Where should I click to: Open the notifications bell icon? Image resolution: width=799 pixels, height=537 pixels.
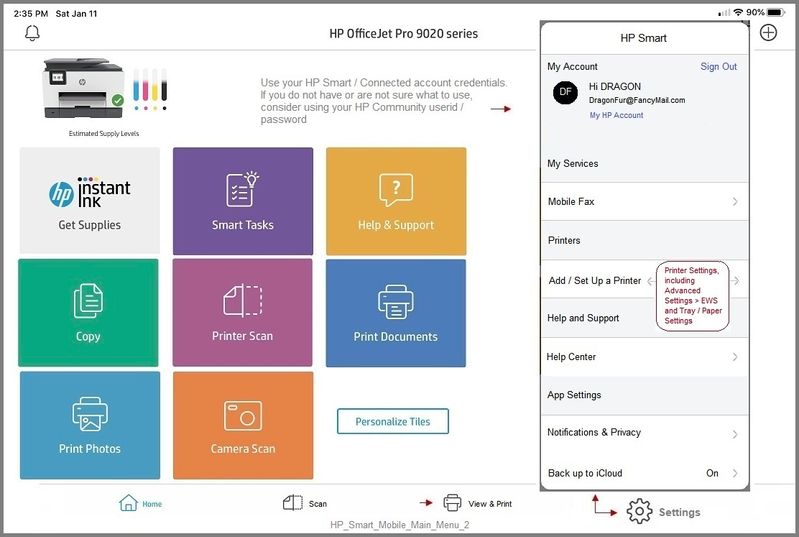(x=32, y=33)
